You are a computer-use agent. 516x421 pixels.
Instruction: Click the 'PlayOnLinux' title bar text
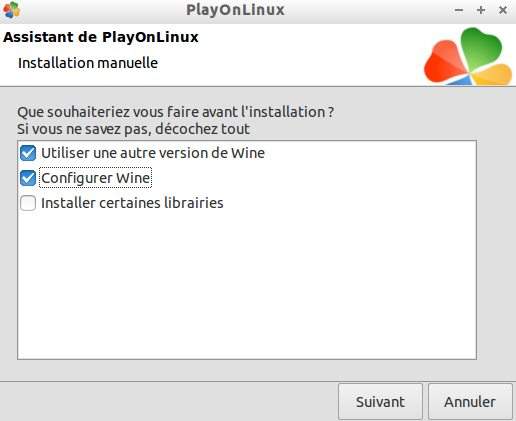click(235, 10)
